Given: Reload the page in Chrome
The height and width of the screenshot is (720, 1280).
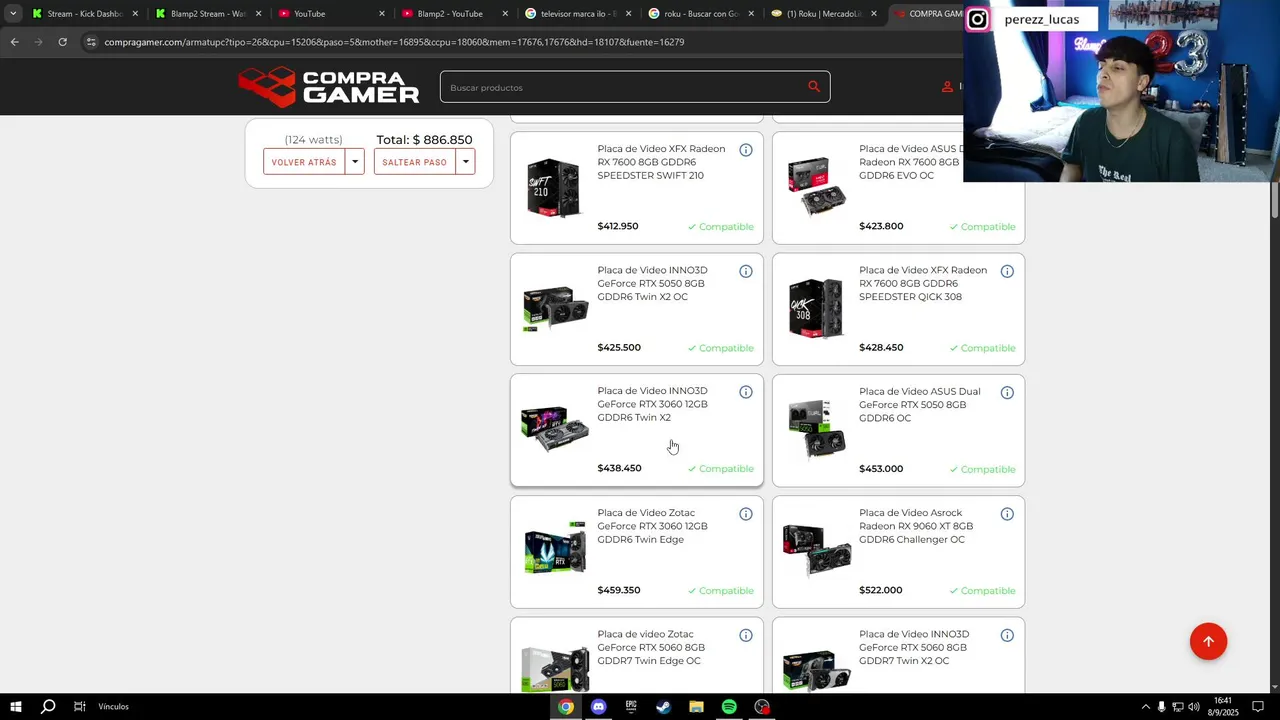Looking at the screenshot, I should (62, 42).
